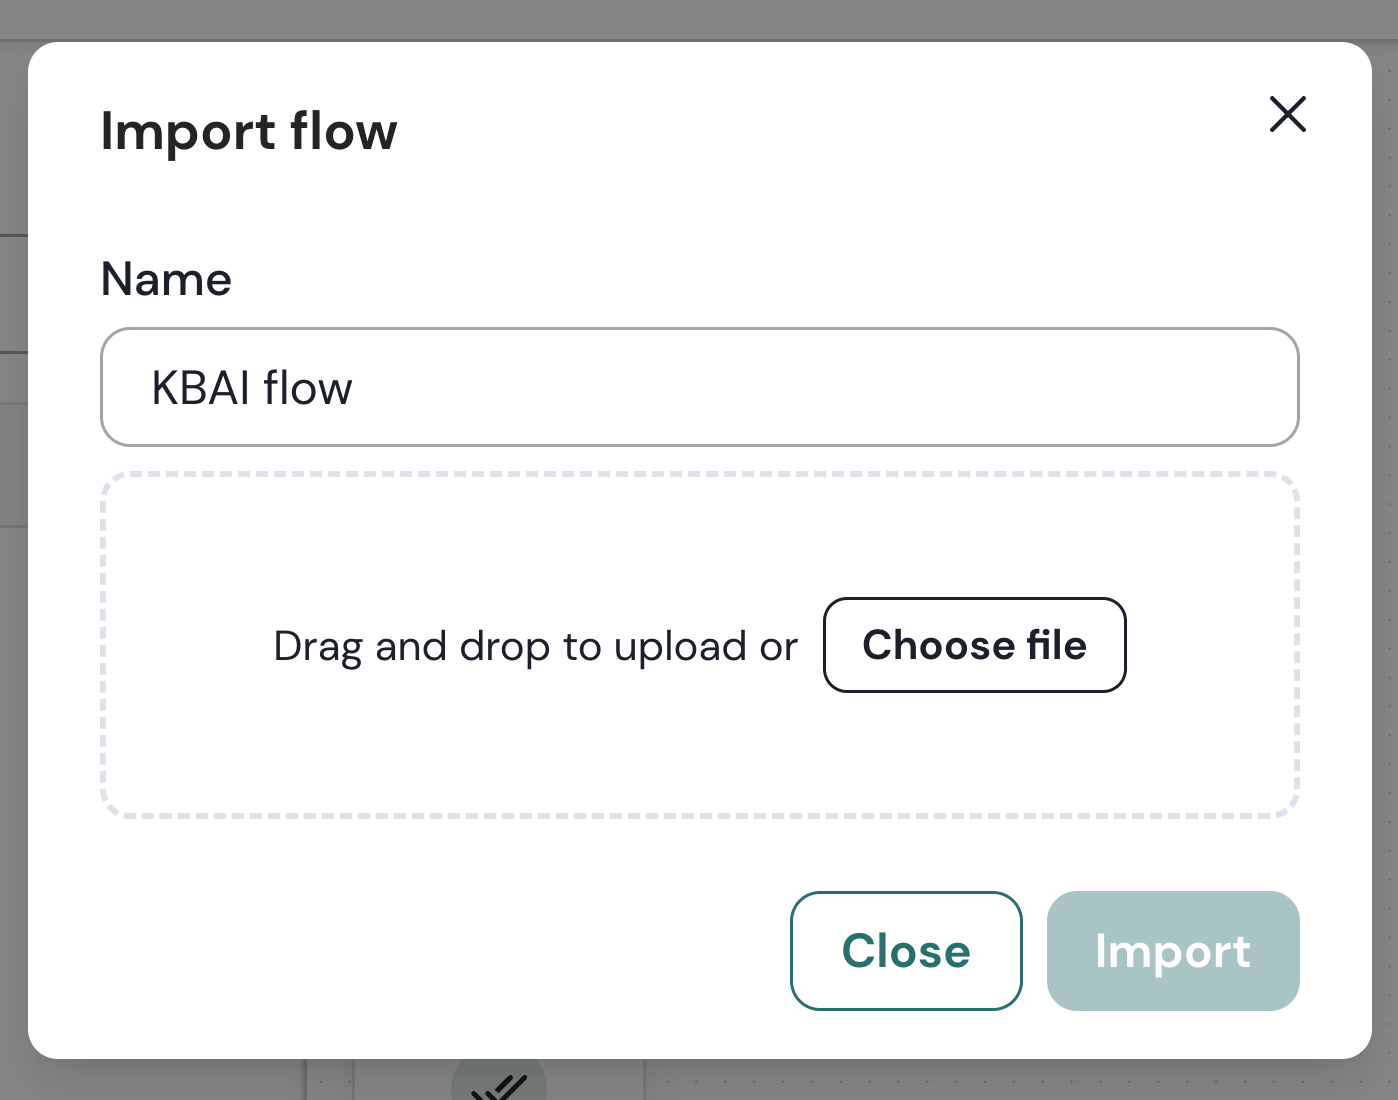1398x1100 pixels.
Task: Click the double-checkmark icon below the dialog
Action: point(499,1085)
